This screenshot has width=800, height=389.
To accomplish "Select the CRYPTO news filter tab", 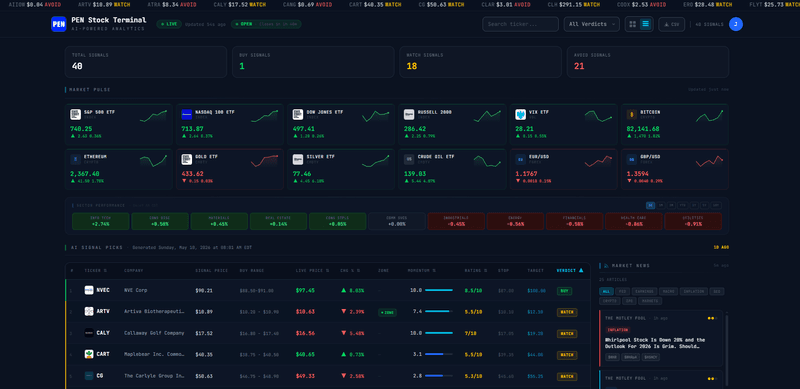I will point(609,301).
